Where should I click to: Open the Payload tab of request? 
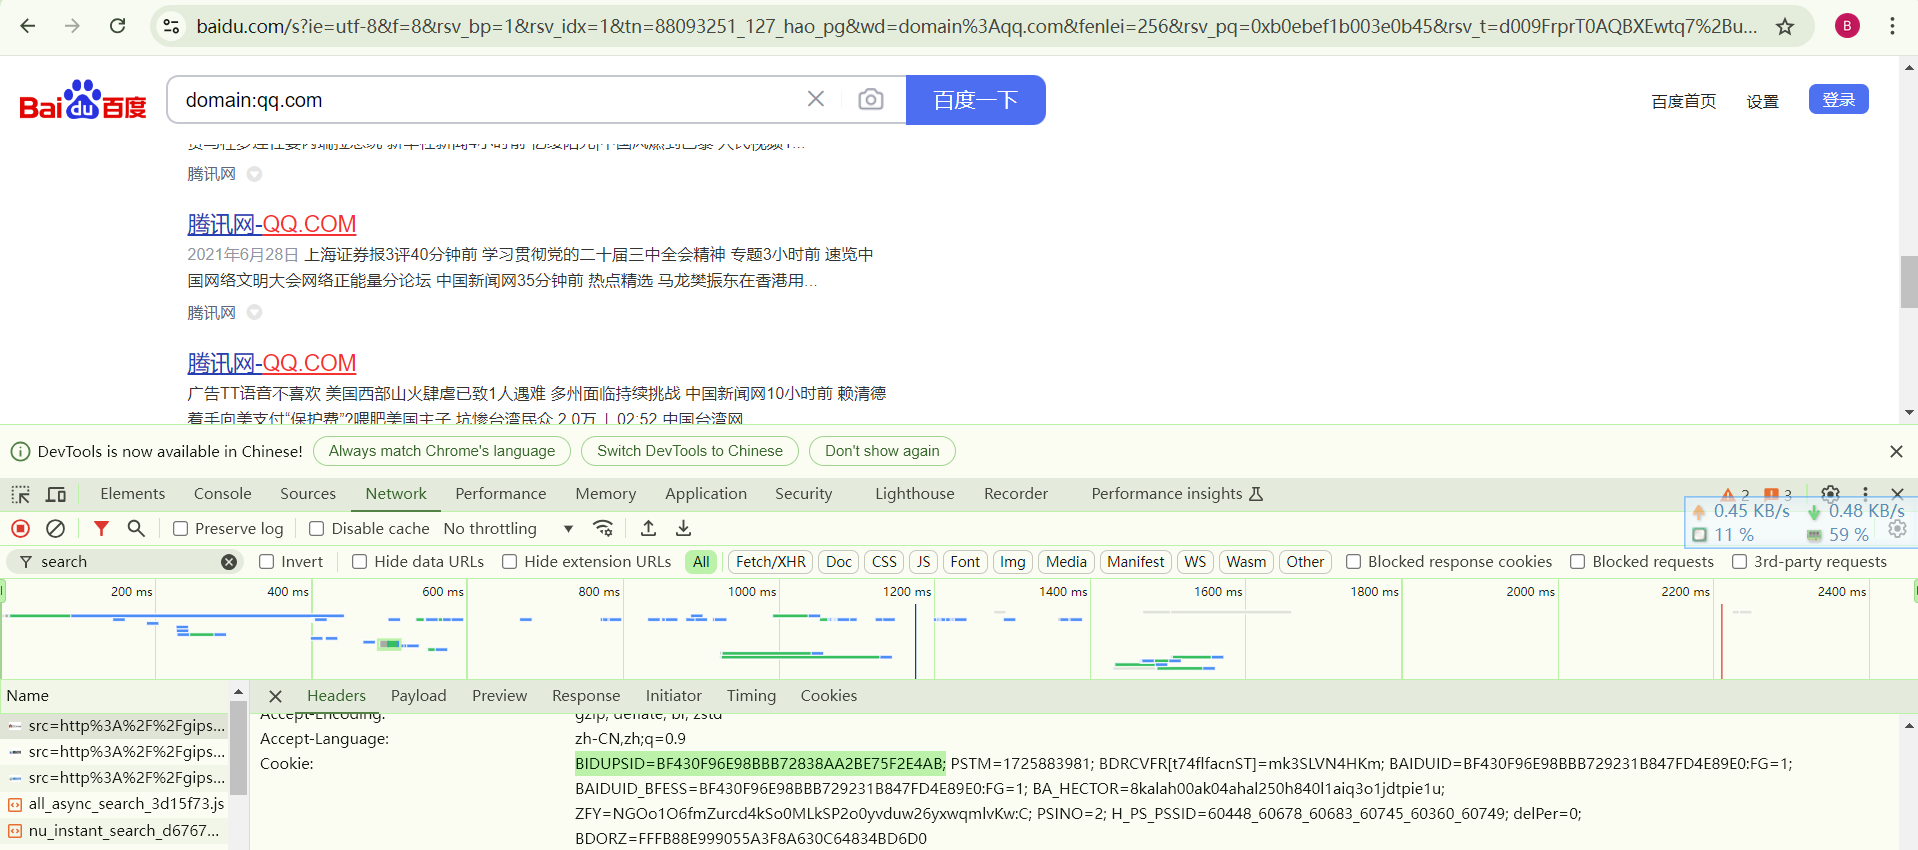click(419, 696)
